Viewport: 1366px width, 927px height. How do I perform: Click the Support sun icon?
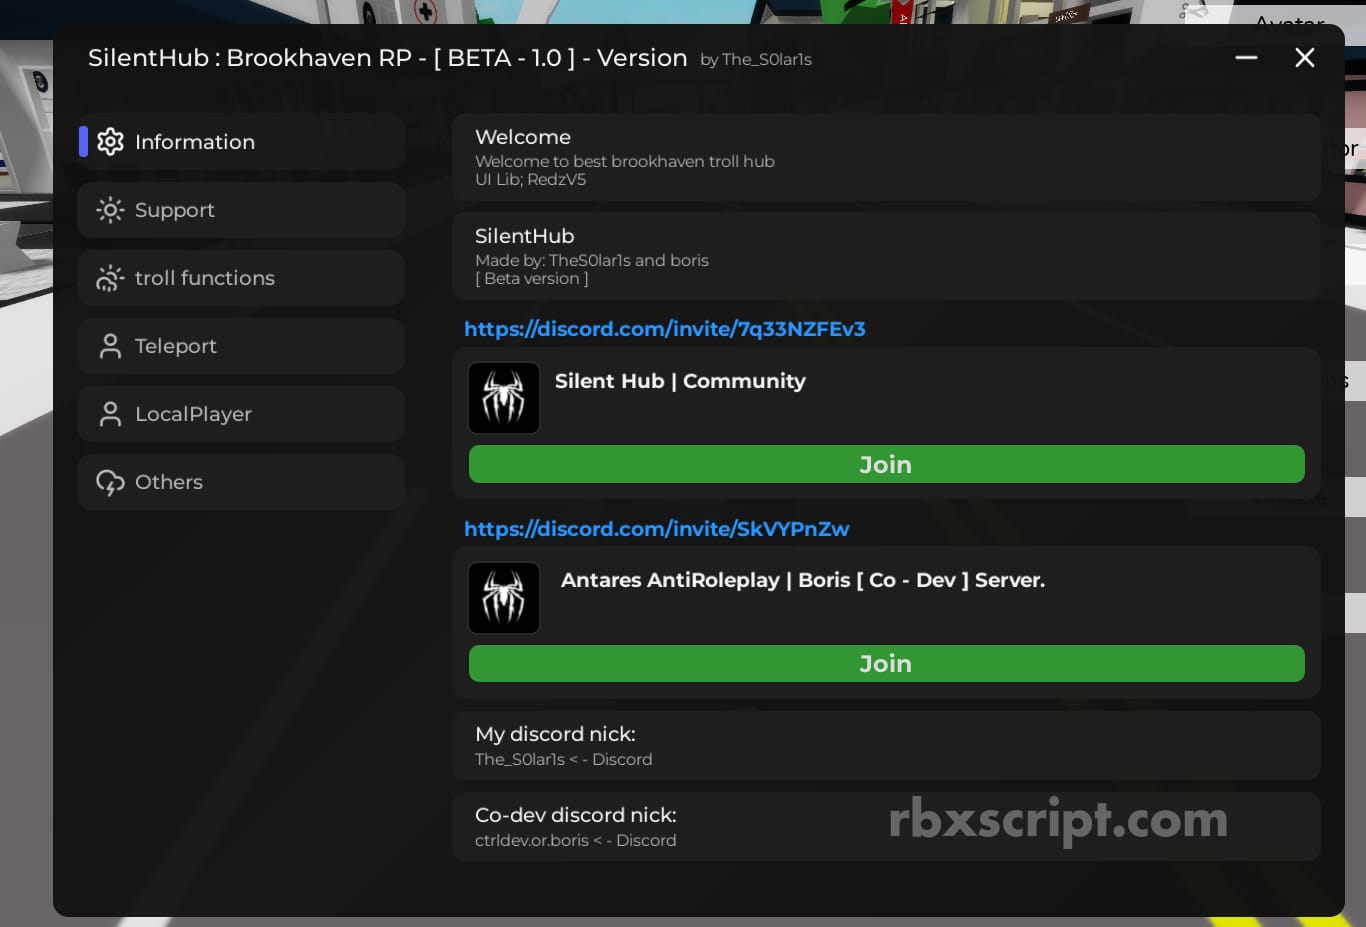click(110, 210)
